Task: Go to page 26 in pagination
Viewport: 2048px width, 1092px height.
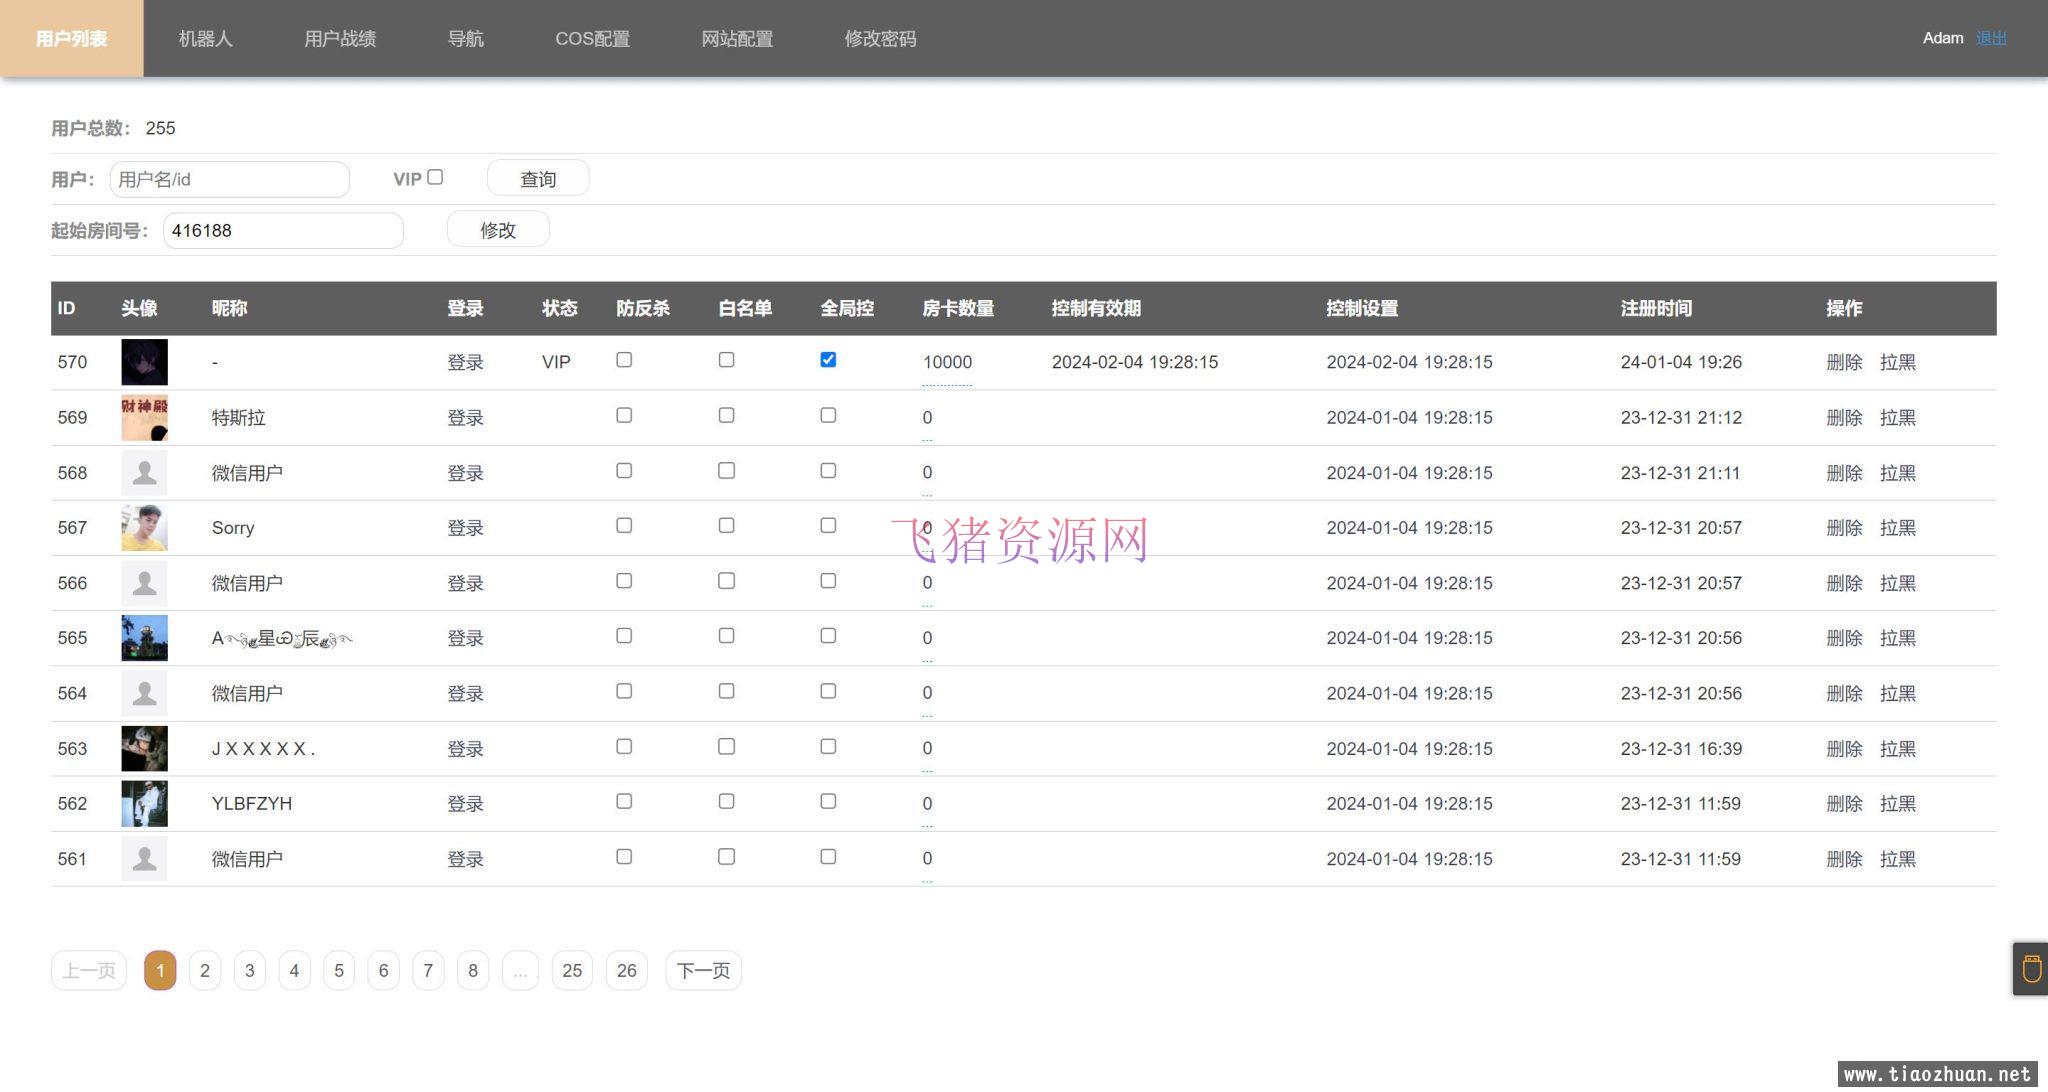Action: (x=627, y=970)
